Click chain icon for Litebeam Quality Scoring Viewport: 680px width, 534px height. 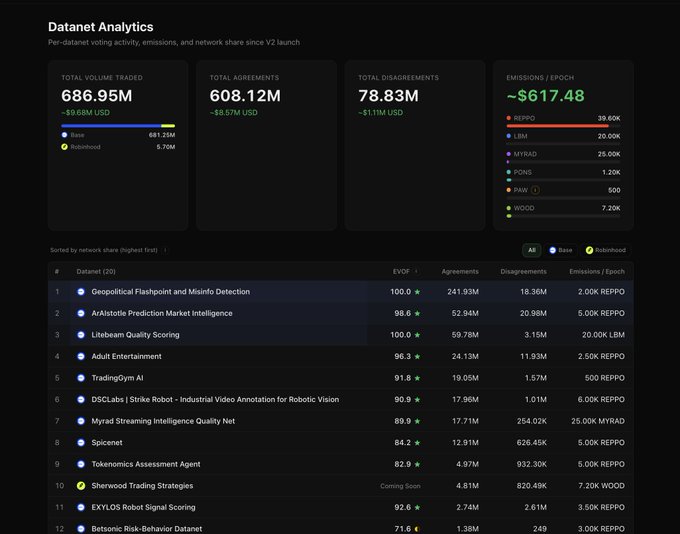81,335
